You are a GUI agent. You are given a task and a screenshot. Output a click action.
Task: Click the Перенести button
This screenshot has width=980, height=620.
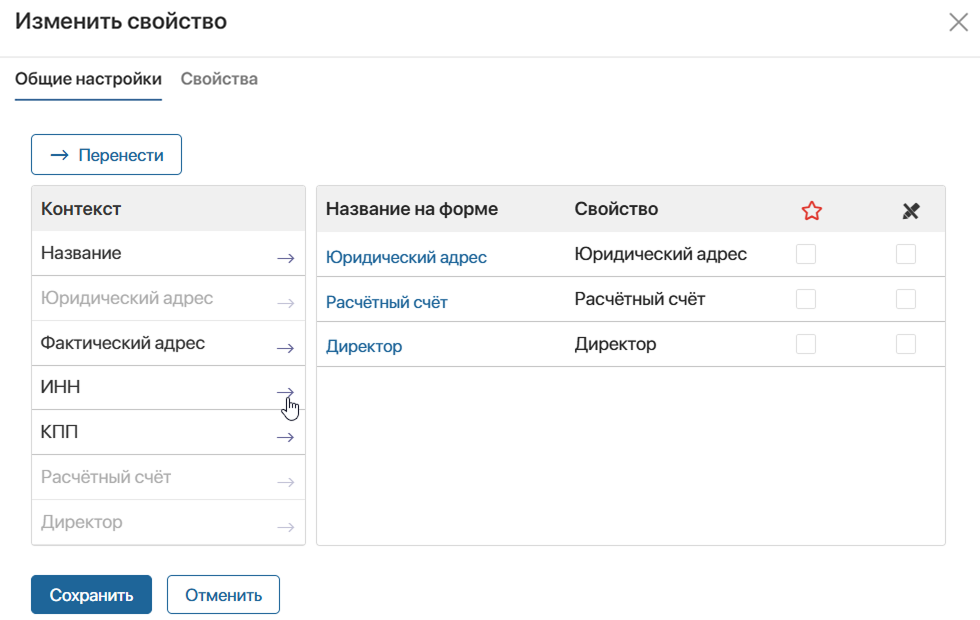coord(106,154)
